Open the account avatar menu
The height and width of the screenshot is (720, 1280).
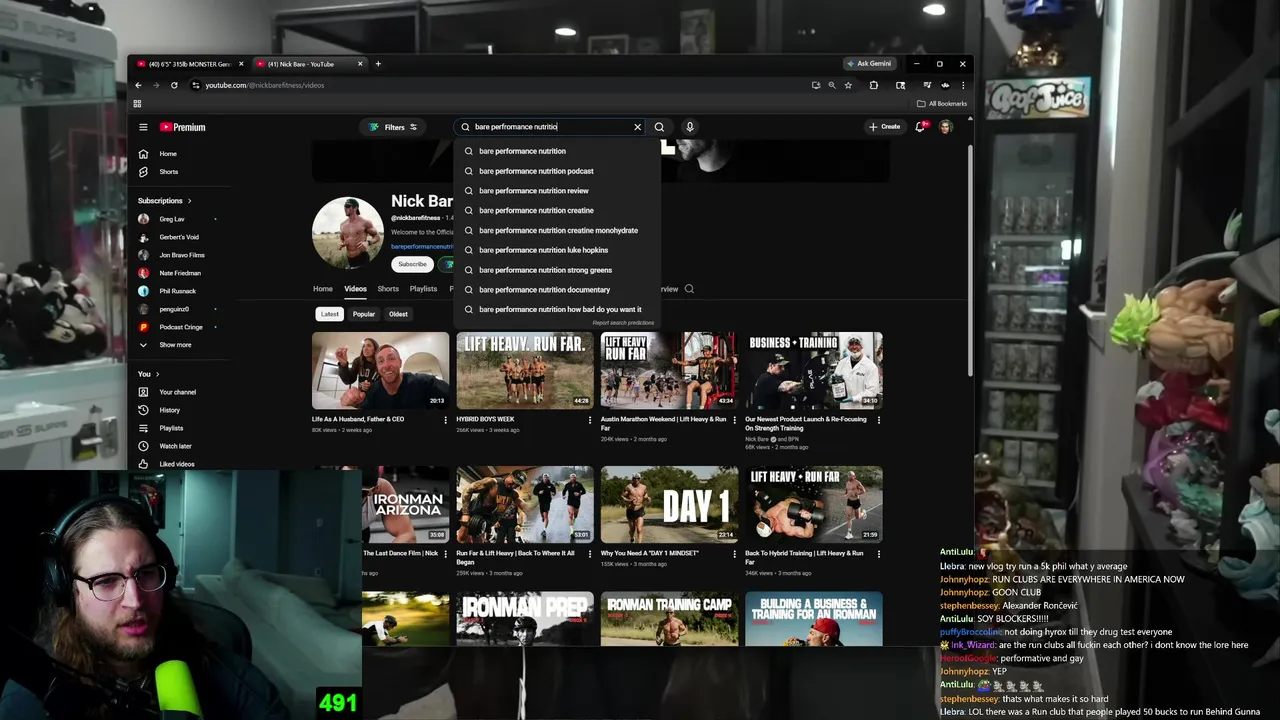(x=945, y=127)
